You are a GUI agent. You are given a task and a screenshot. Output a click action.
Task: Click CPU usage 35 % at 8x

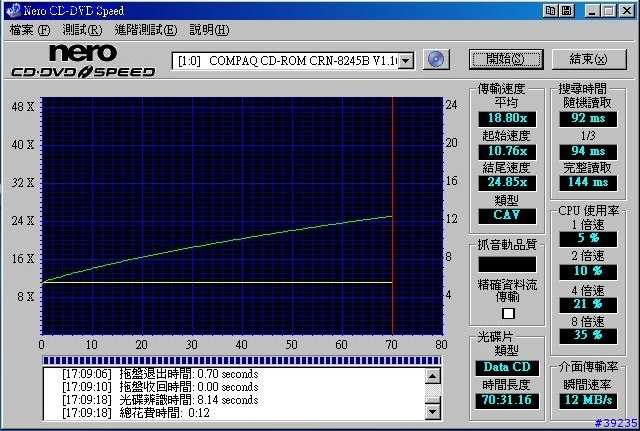click(588, 335)
